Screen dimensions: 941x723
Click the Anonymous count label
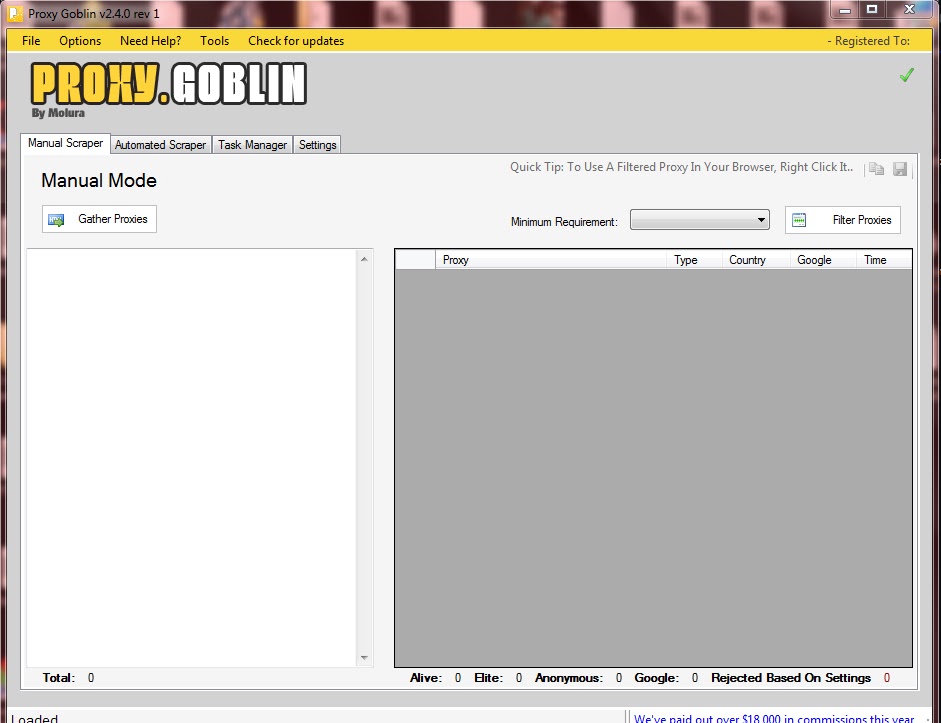[569, 678]
